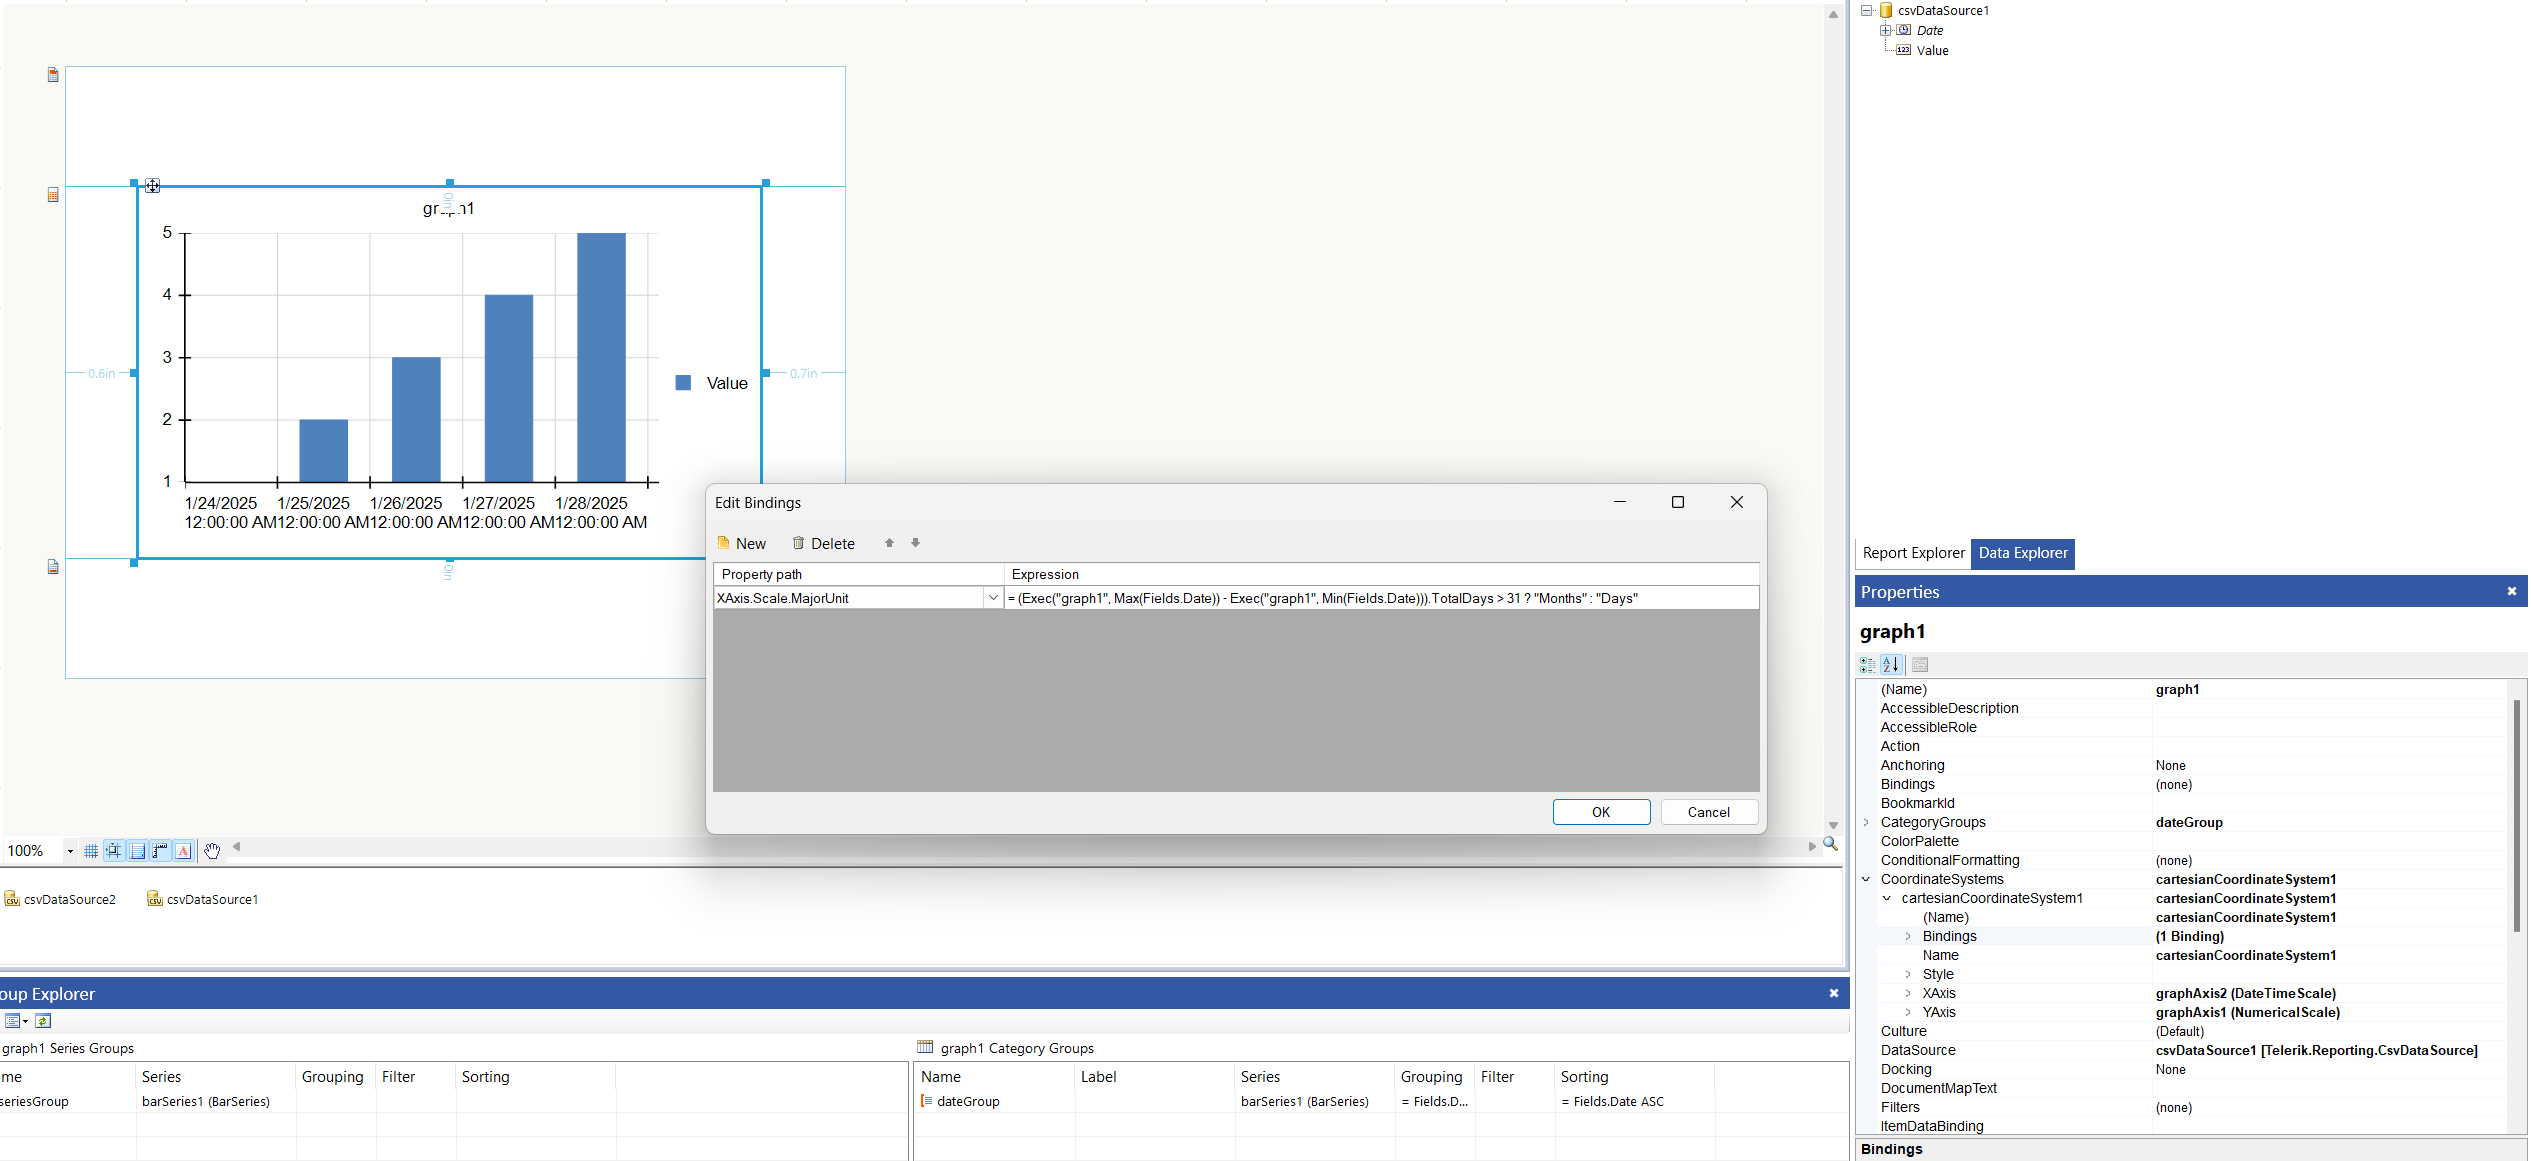Move binding up with arrow icon

click(x=889, y=543)
